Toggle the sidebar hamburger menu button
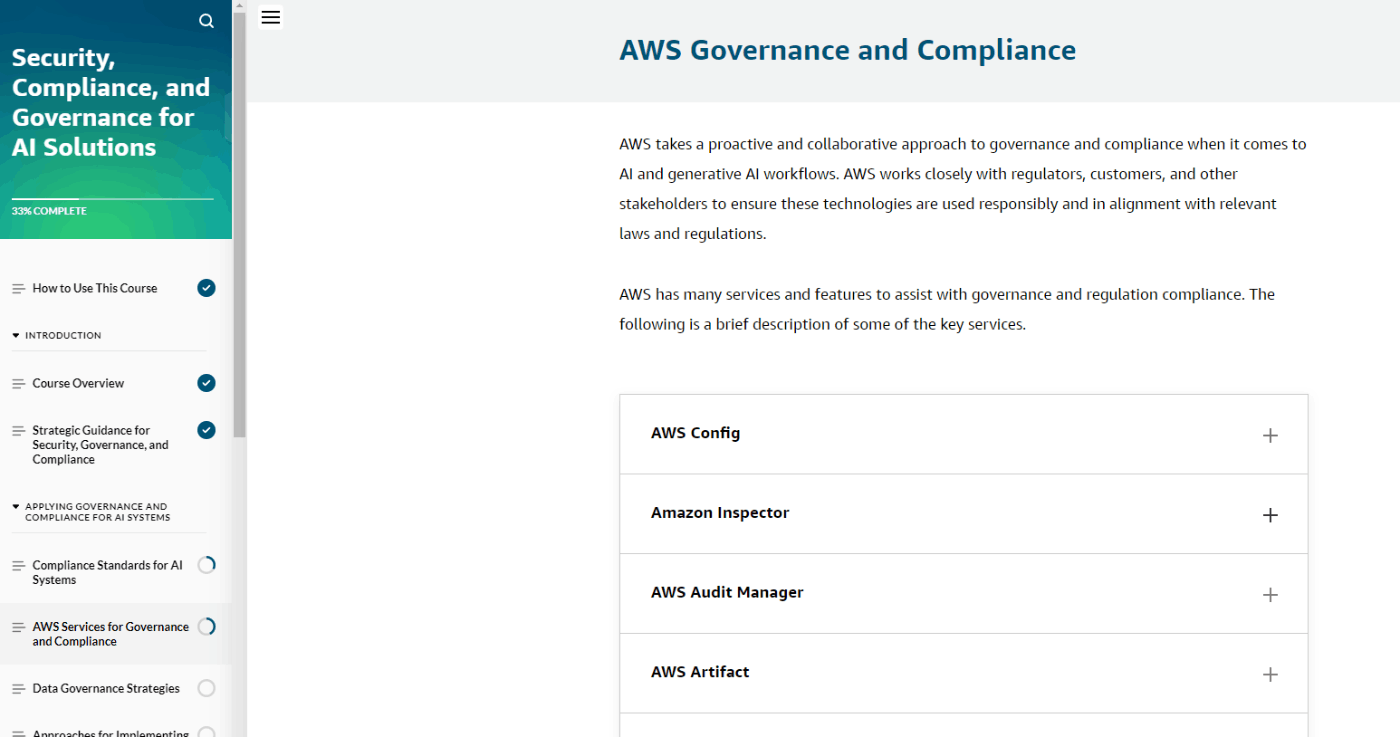The image size is (1400, 737). click(x=270, y=17)
